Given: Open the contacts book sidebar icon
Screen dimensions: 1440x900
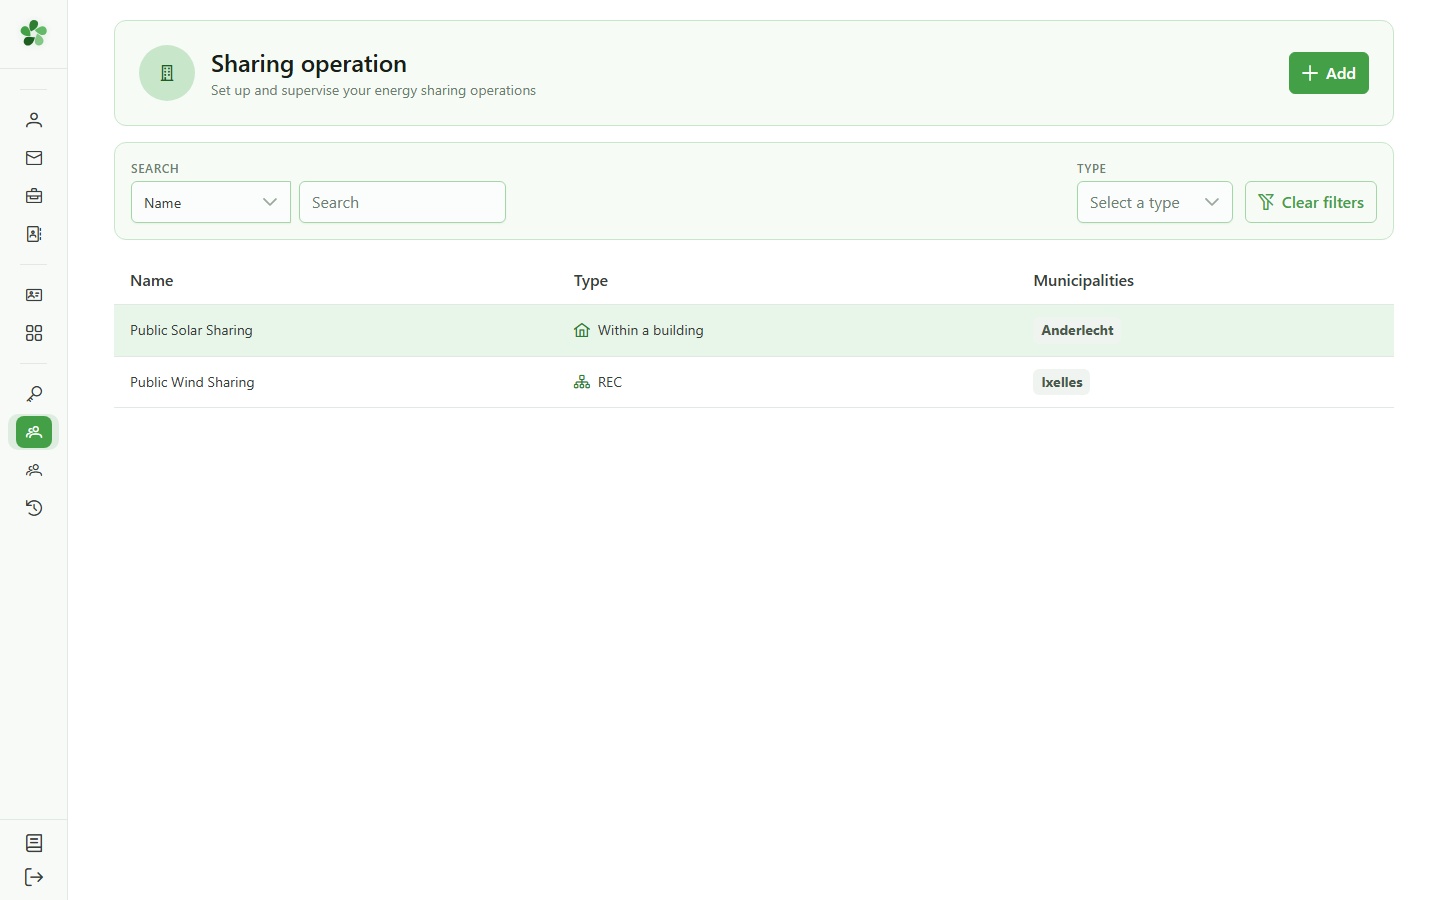Looking at the screenshot, I should (x=34, y=234).
